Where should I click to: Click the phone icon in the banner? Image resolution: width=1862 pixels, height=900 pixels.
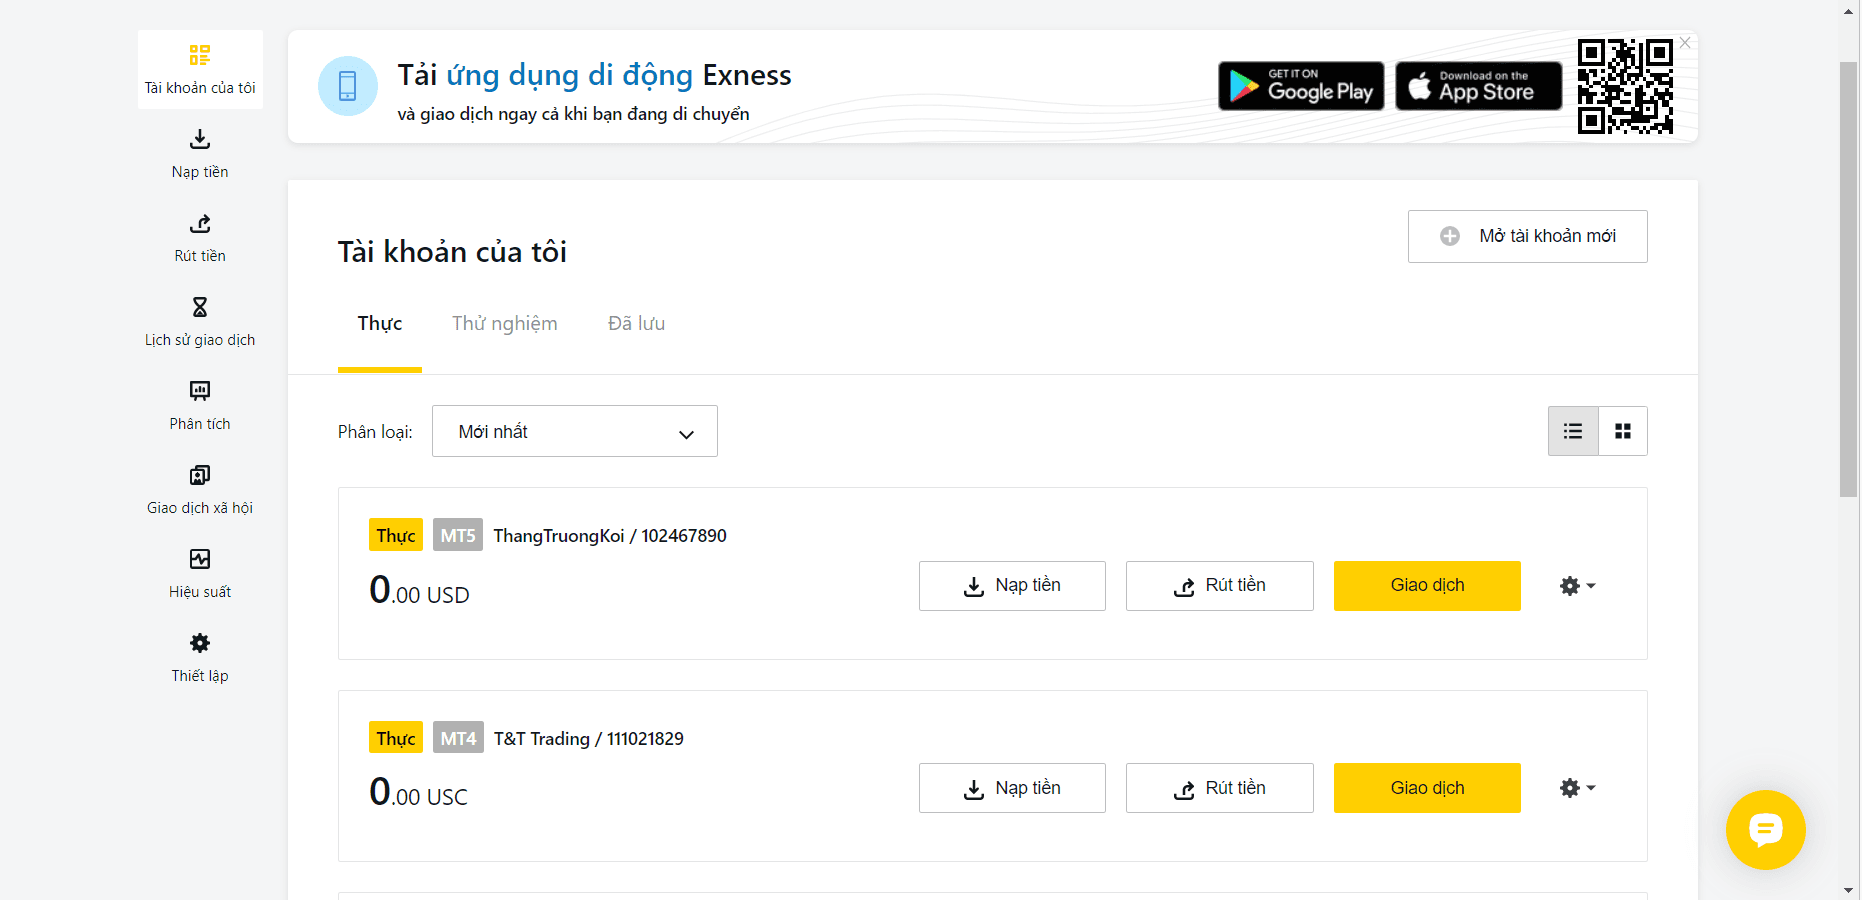tap(348, 86)
